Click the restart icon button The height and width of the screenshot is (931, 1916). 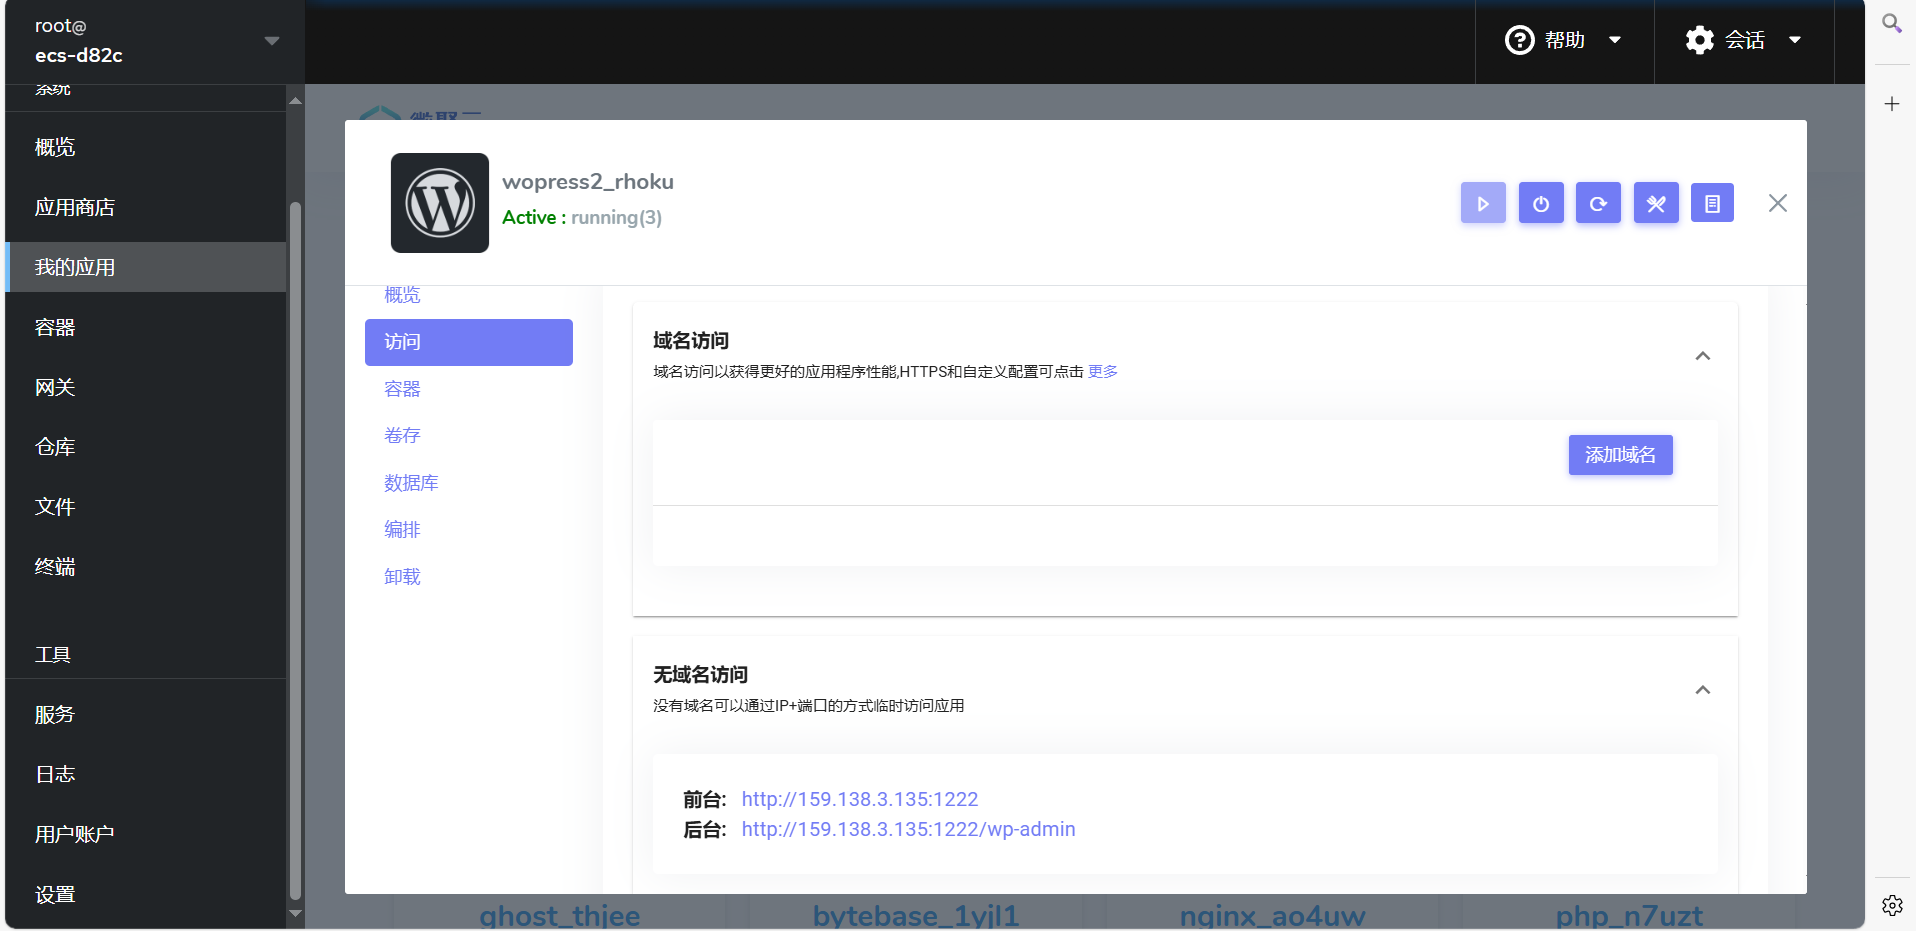[x=1598, y=203]
